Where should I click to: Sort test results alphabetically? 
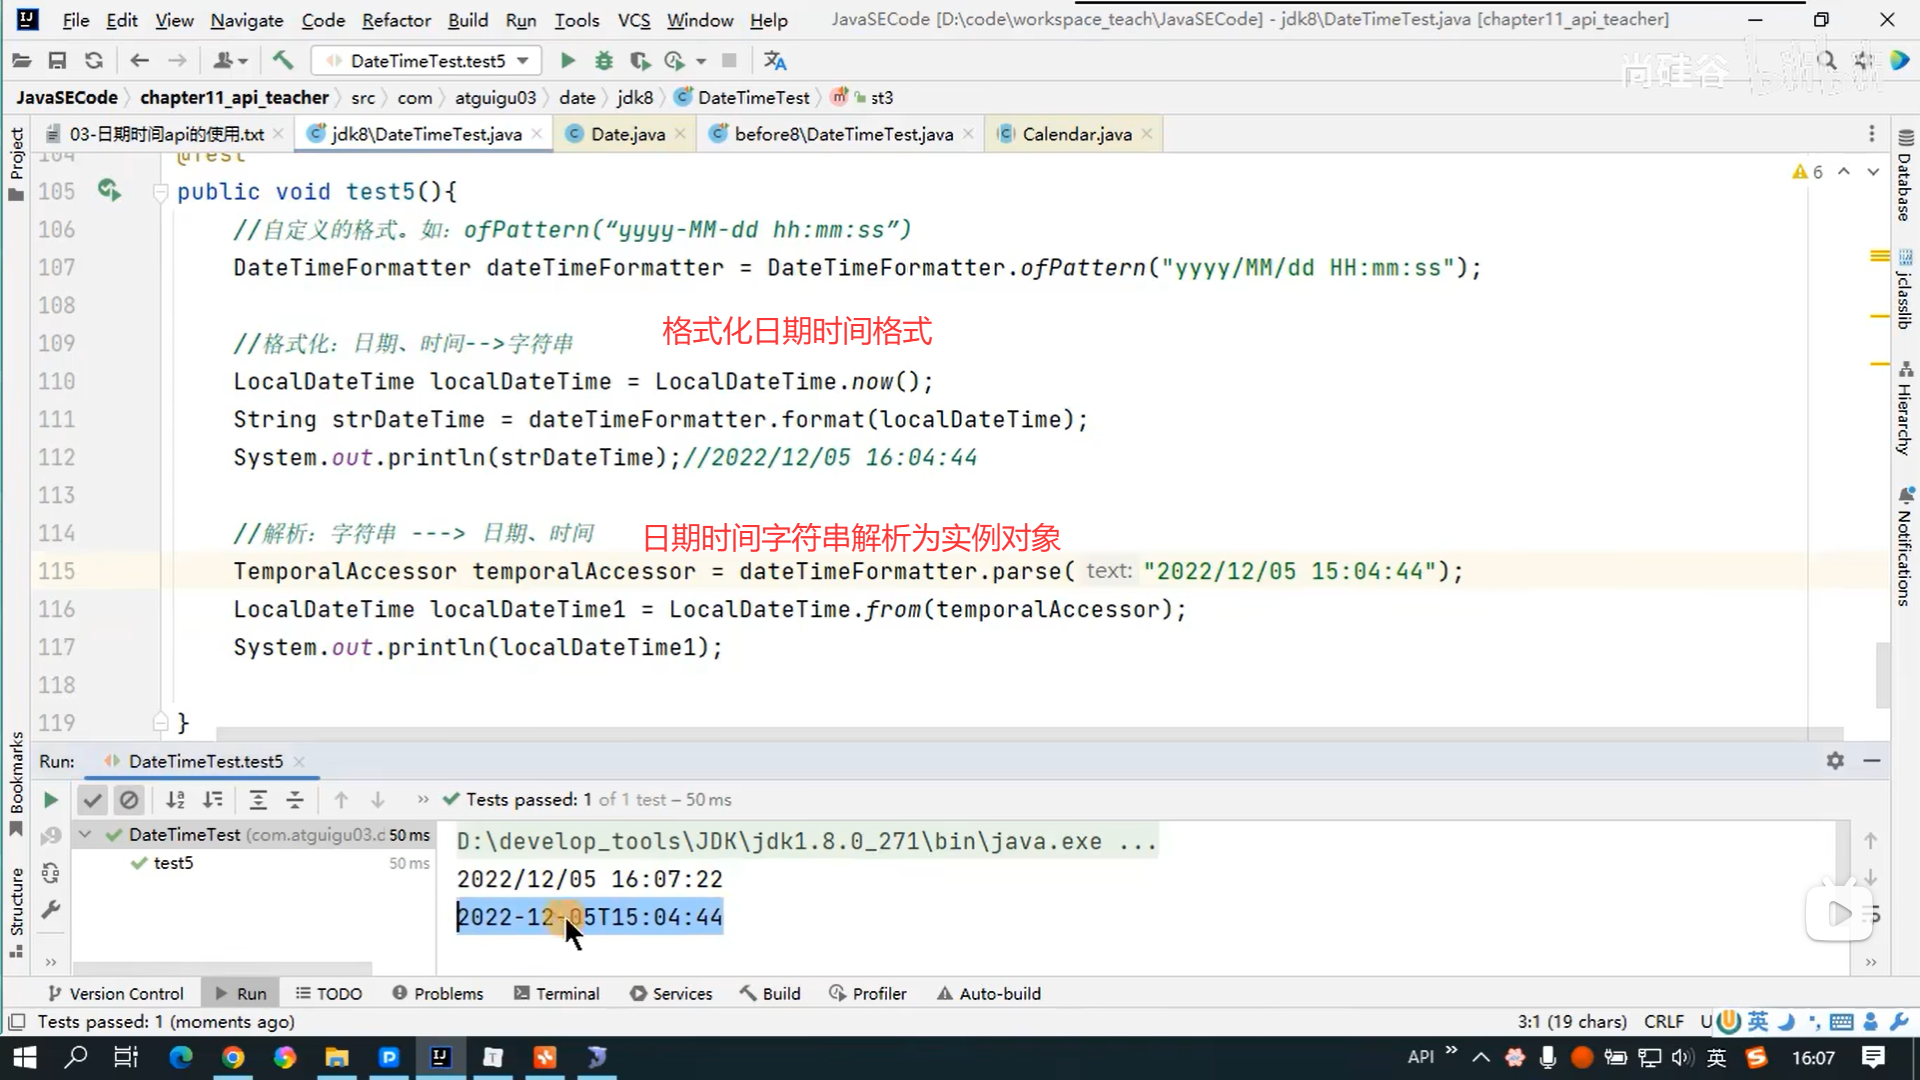click(175, 800)
